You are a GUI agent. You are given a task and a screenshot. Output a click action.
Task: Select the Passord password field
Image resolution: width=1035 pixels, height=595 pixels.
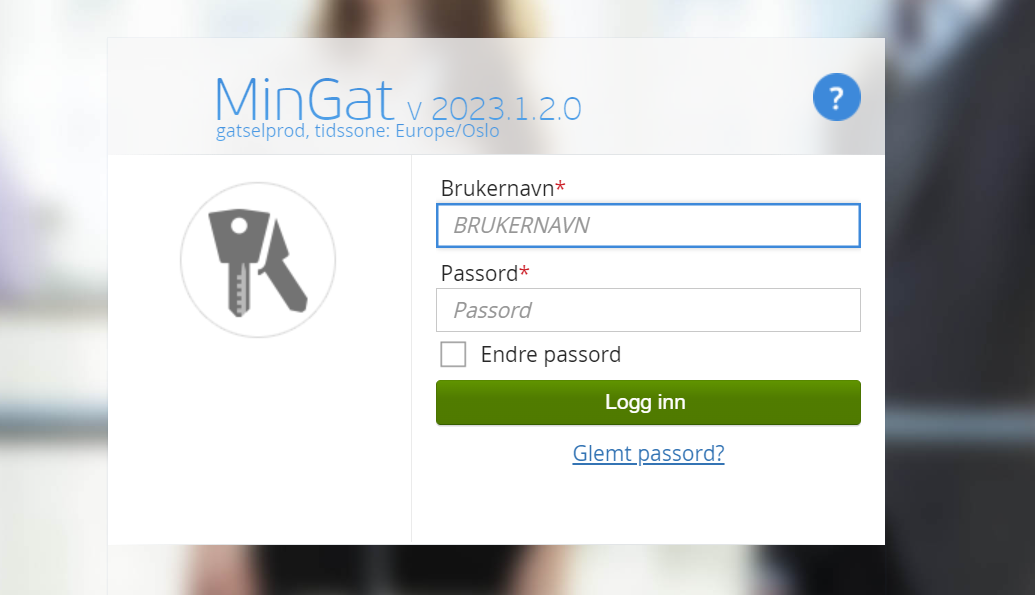click(x=648, y=310)
